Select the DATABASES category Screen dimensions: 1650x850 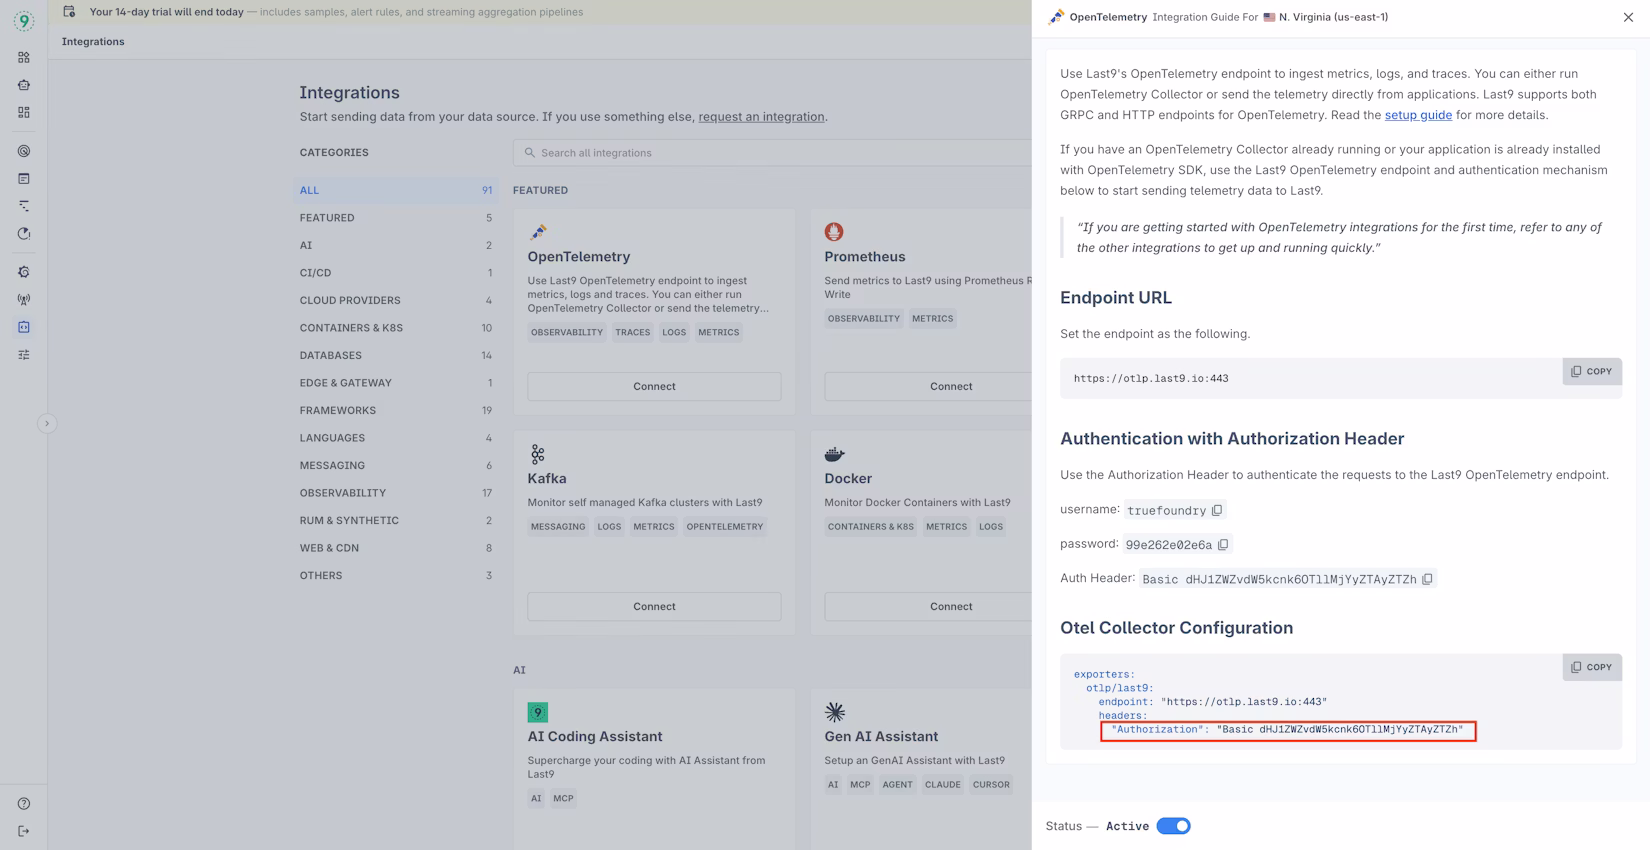[396, 355]
